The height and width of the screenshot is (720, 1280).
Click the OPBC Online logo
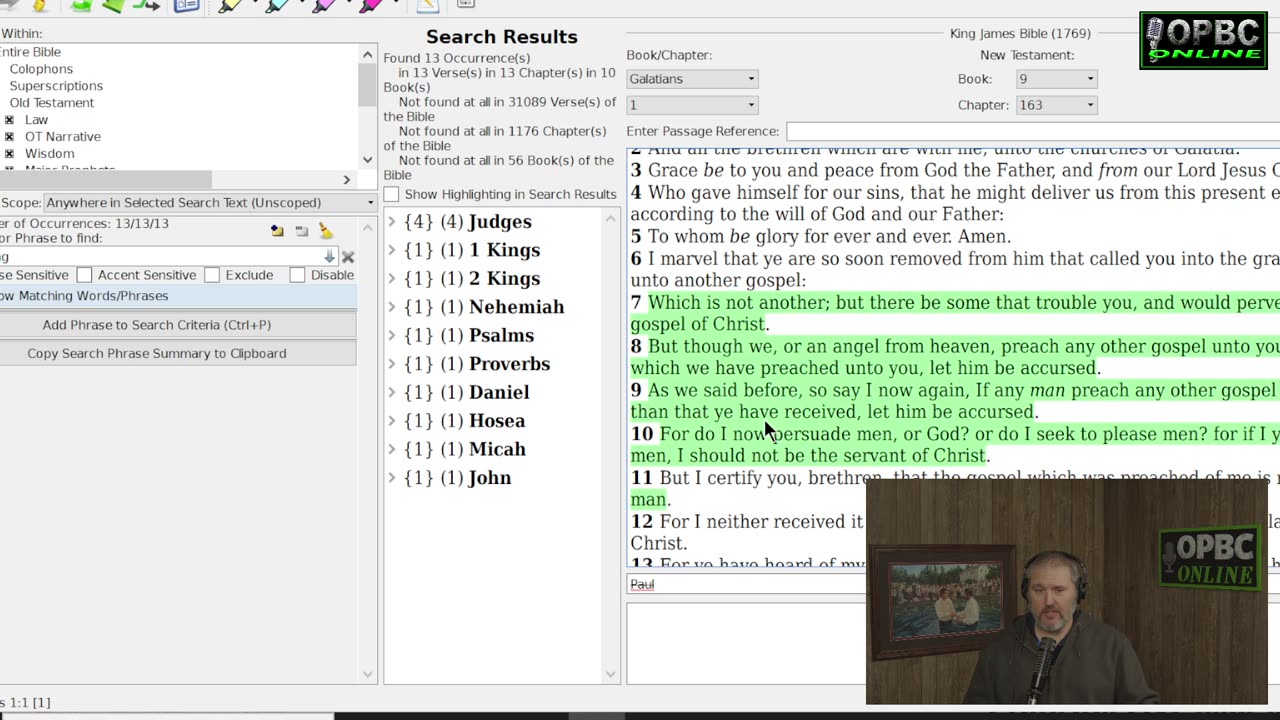(1203, 40)
